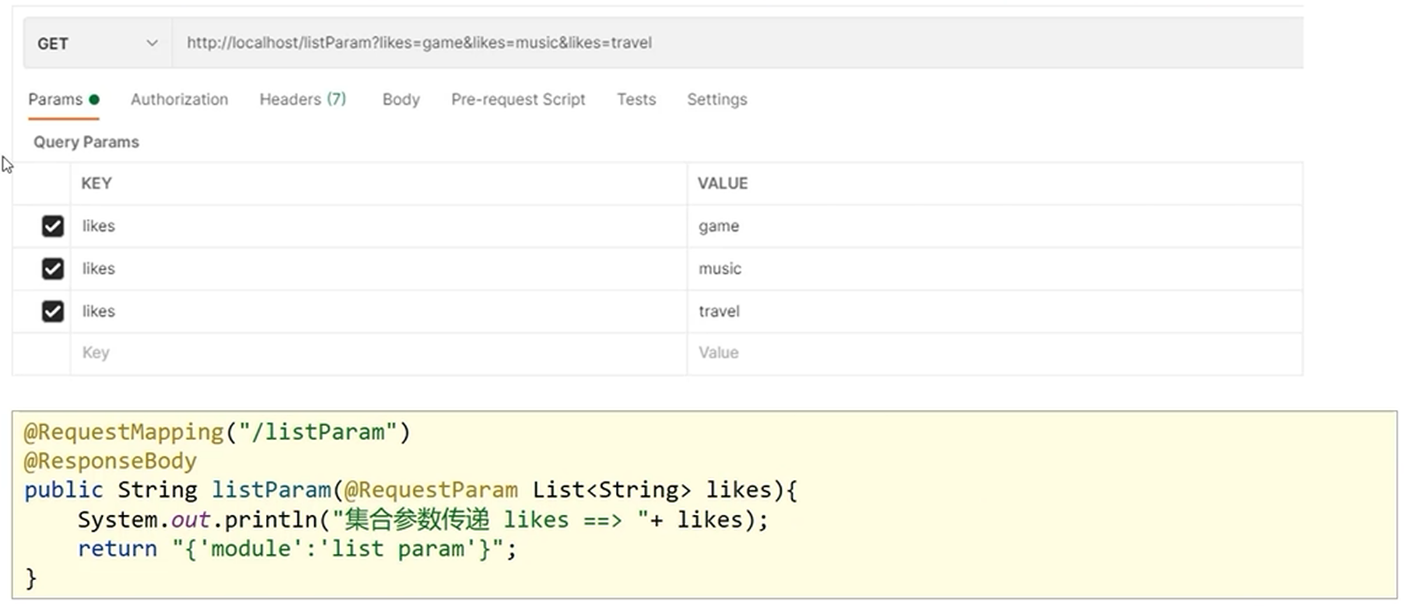Click the request URL input field

(738, 43)
